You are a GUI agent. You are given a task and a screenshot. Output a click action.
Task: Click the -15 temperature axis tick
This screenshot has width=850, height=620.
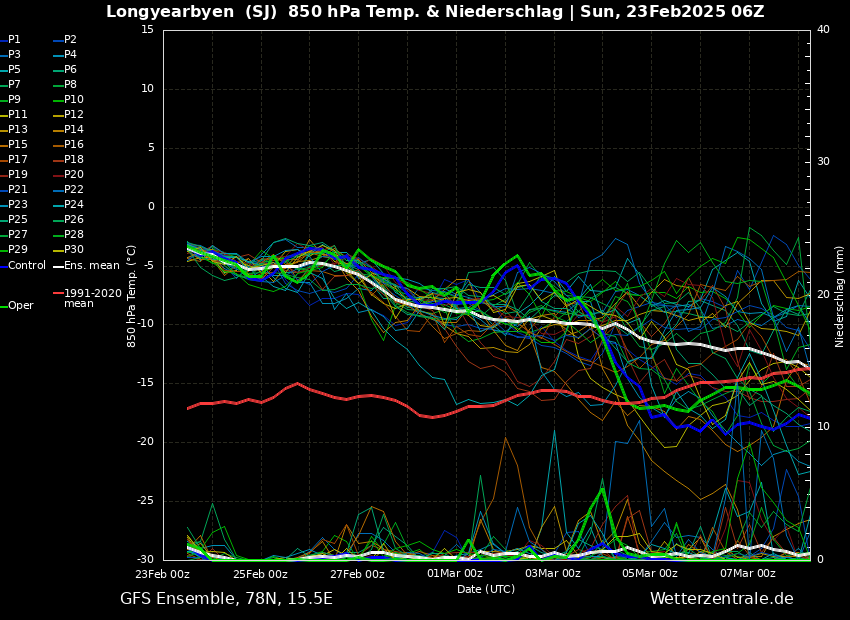(145, 383)
